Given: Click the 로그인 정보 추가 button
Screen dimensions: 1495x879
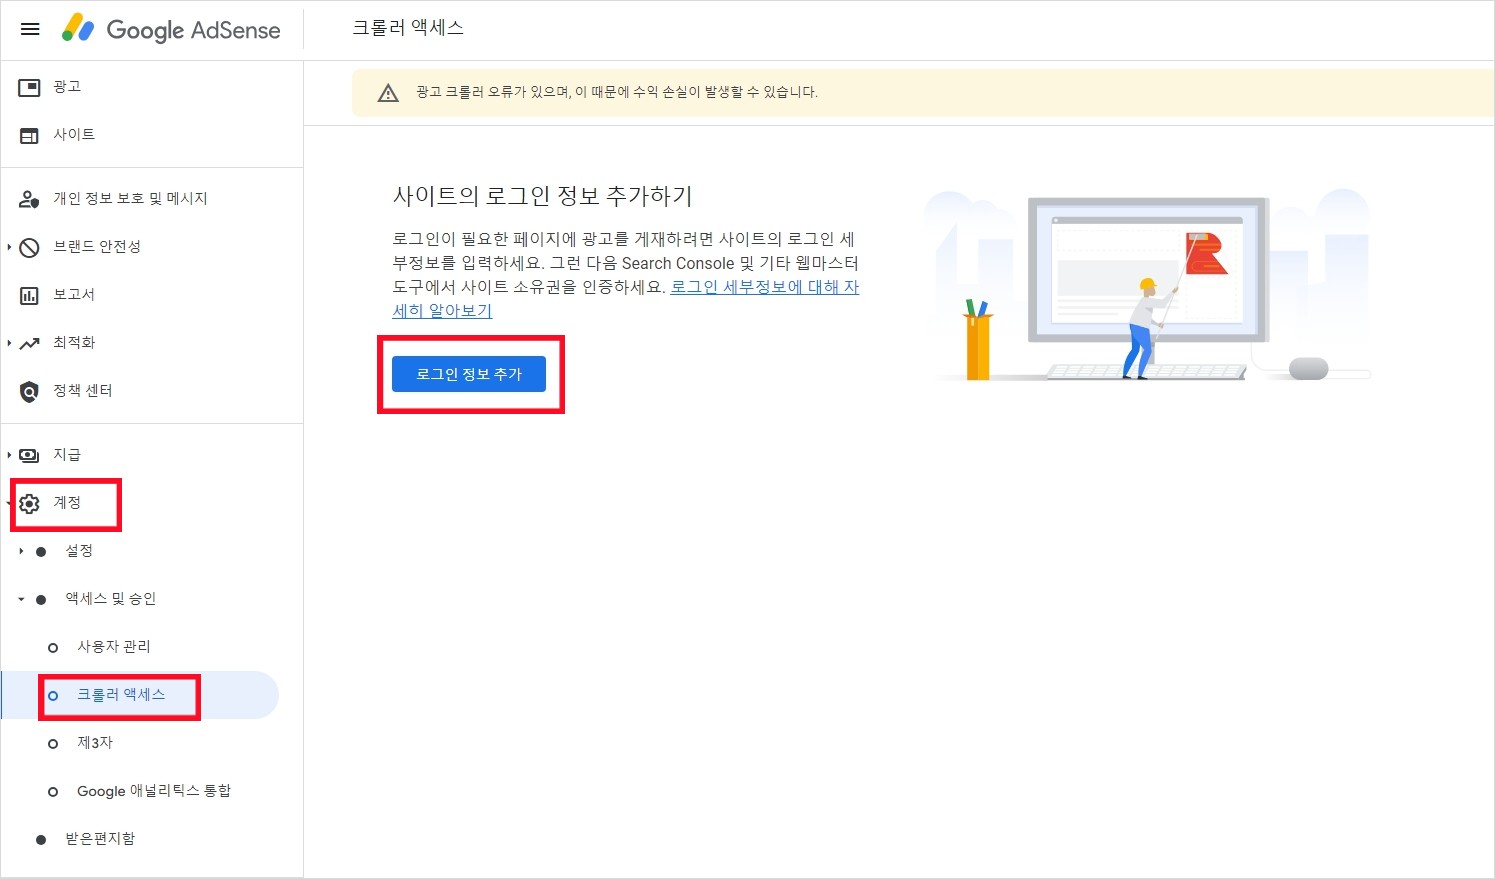Looking at the screenshot, I should point(470,374).
